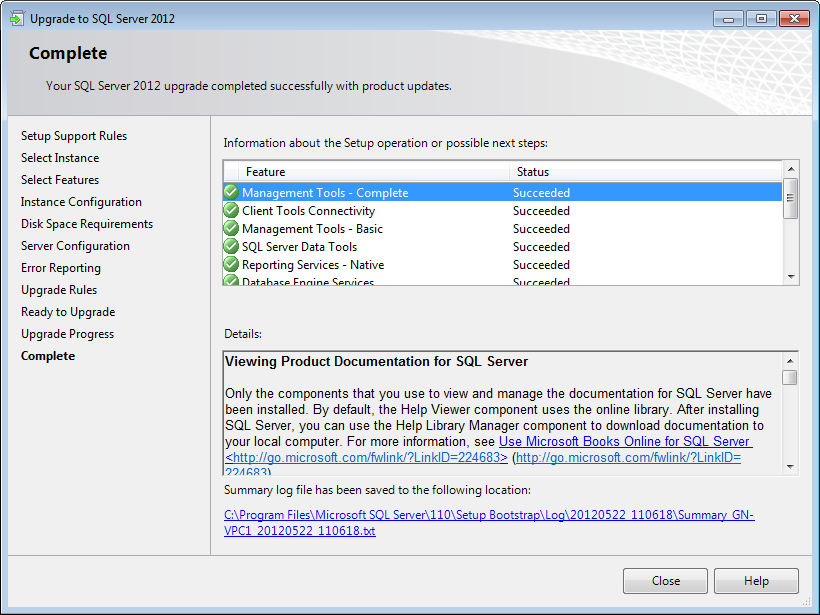Image resolution: width=820 pixels, height=615 pixels.
Task: Click the check icon beside Database Engine Services
Action: (231, 280)
